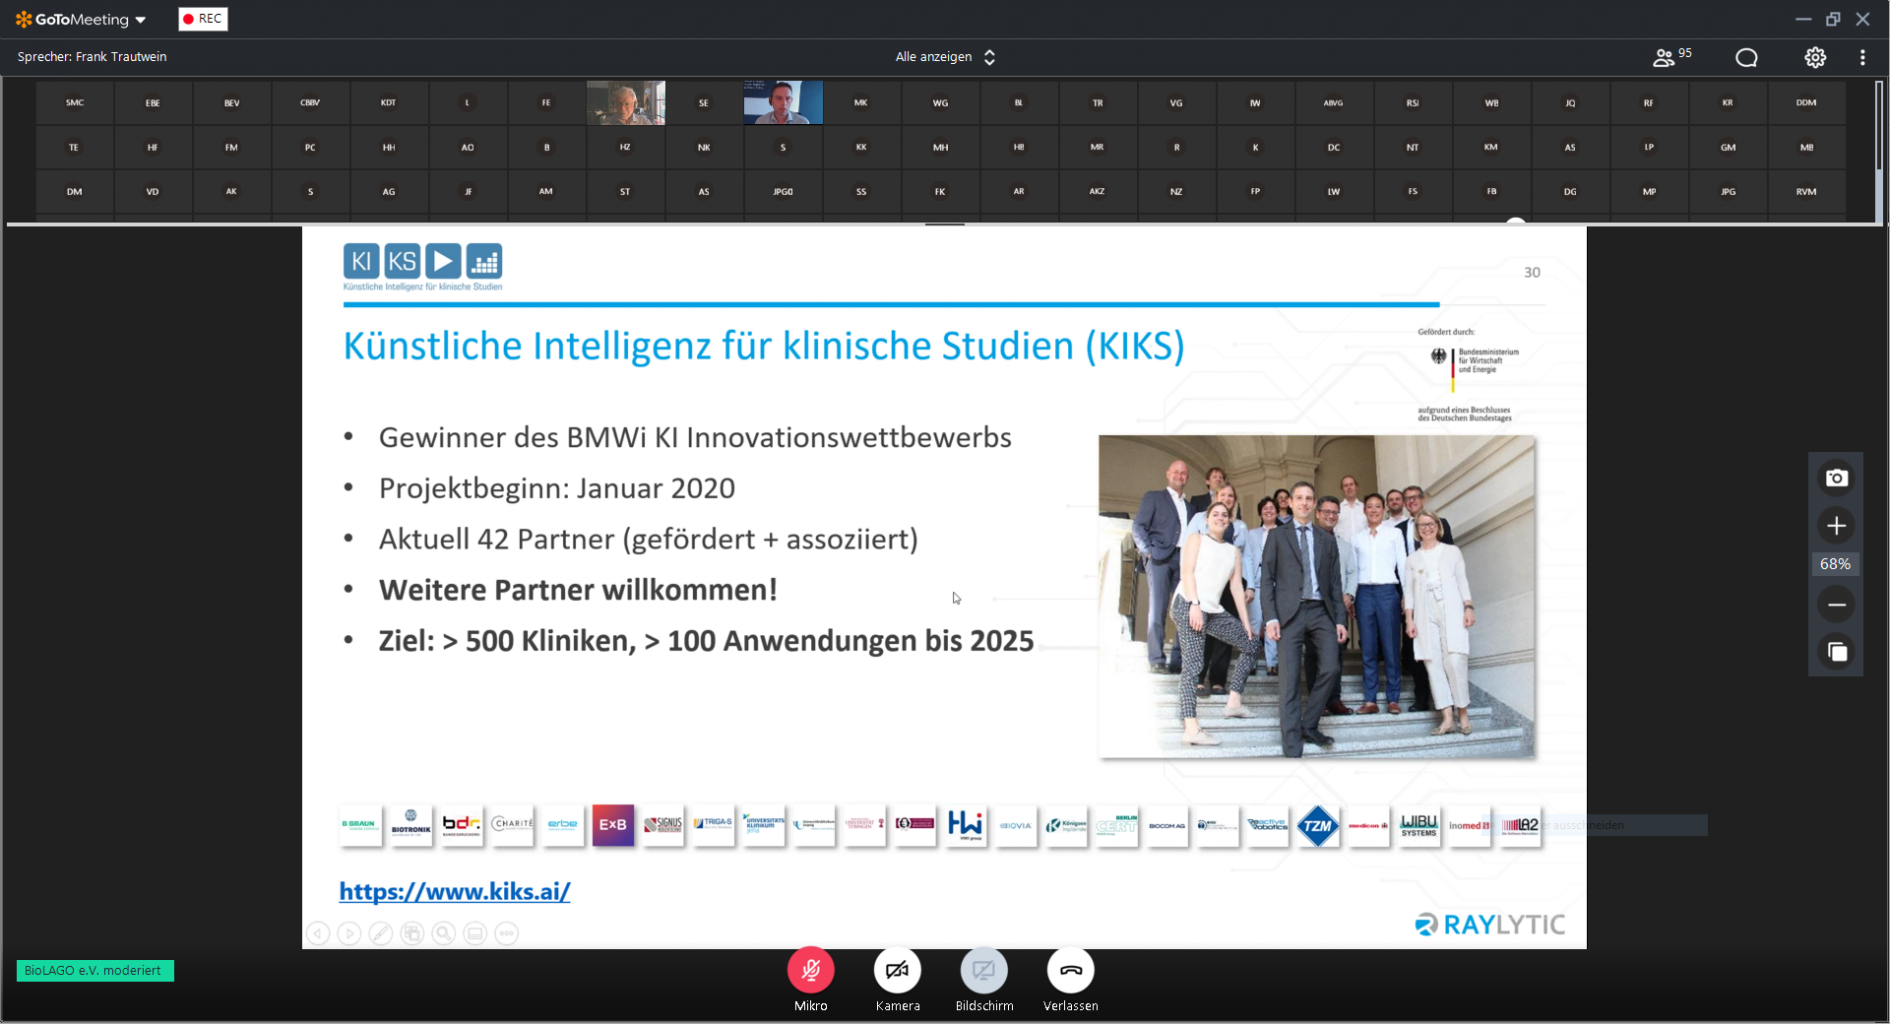Expand the GoToMeeting dropdown menu

(x=141, y=20)
